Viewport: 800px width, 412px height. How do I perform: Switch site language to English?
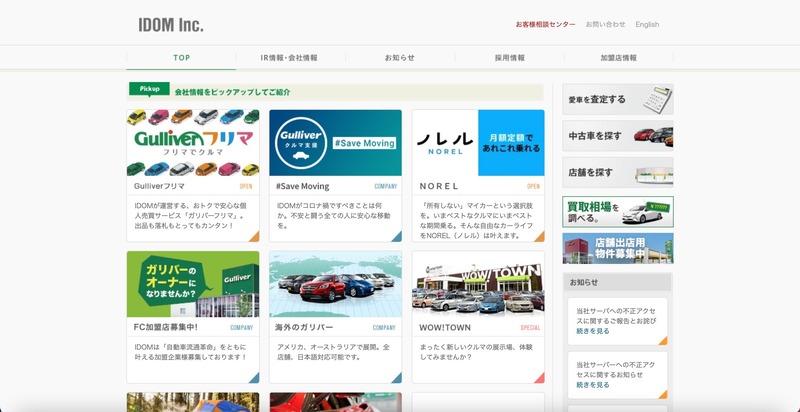[x=647, y=24]
